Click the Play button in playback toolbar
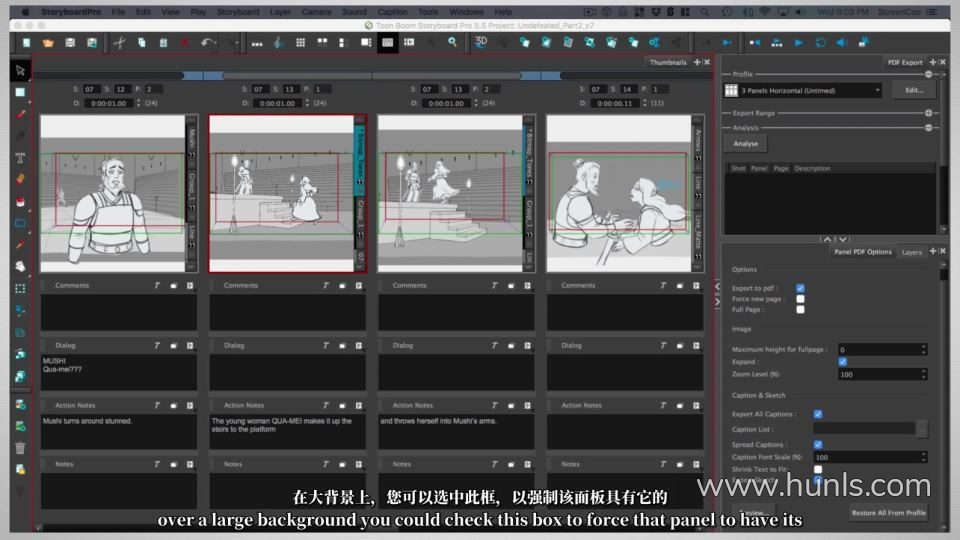 point(798,42)
